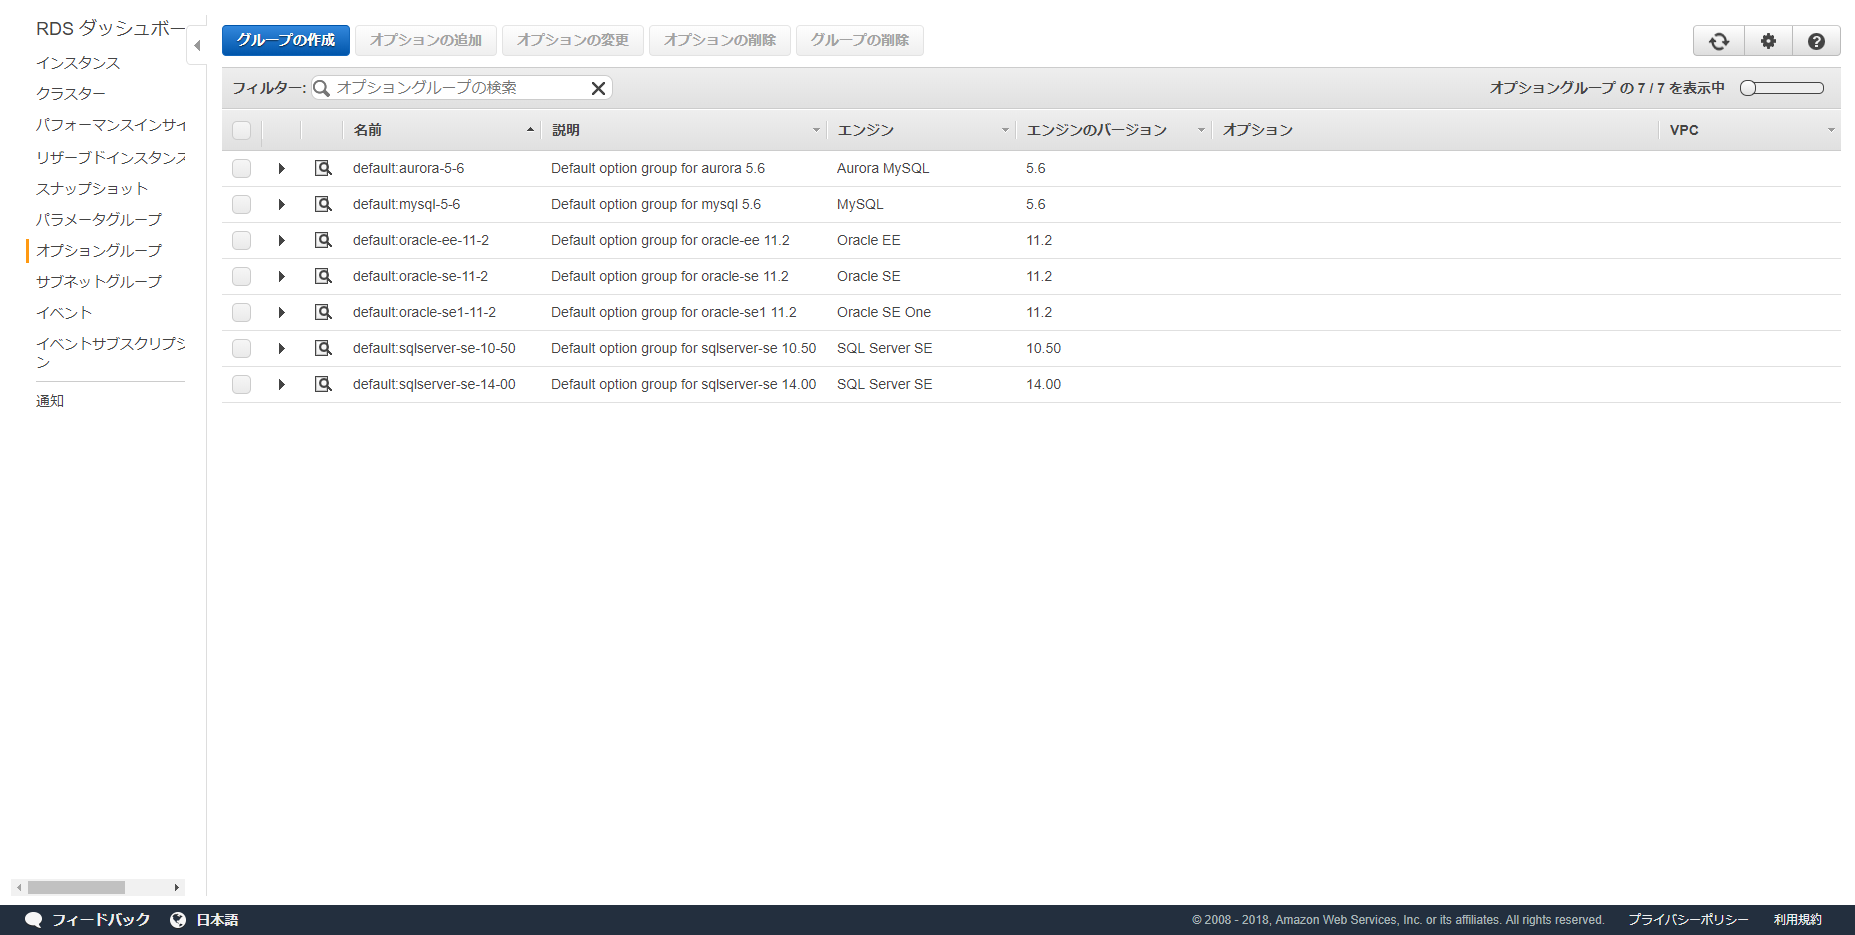Expand the default:oracle-ee-11-2 row

coord(282,240)
